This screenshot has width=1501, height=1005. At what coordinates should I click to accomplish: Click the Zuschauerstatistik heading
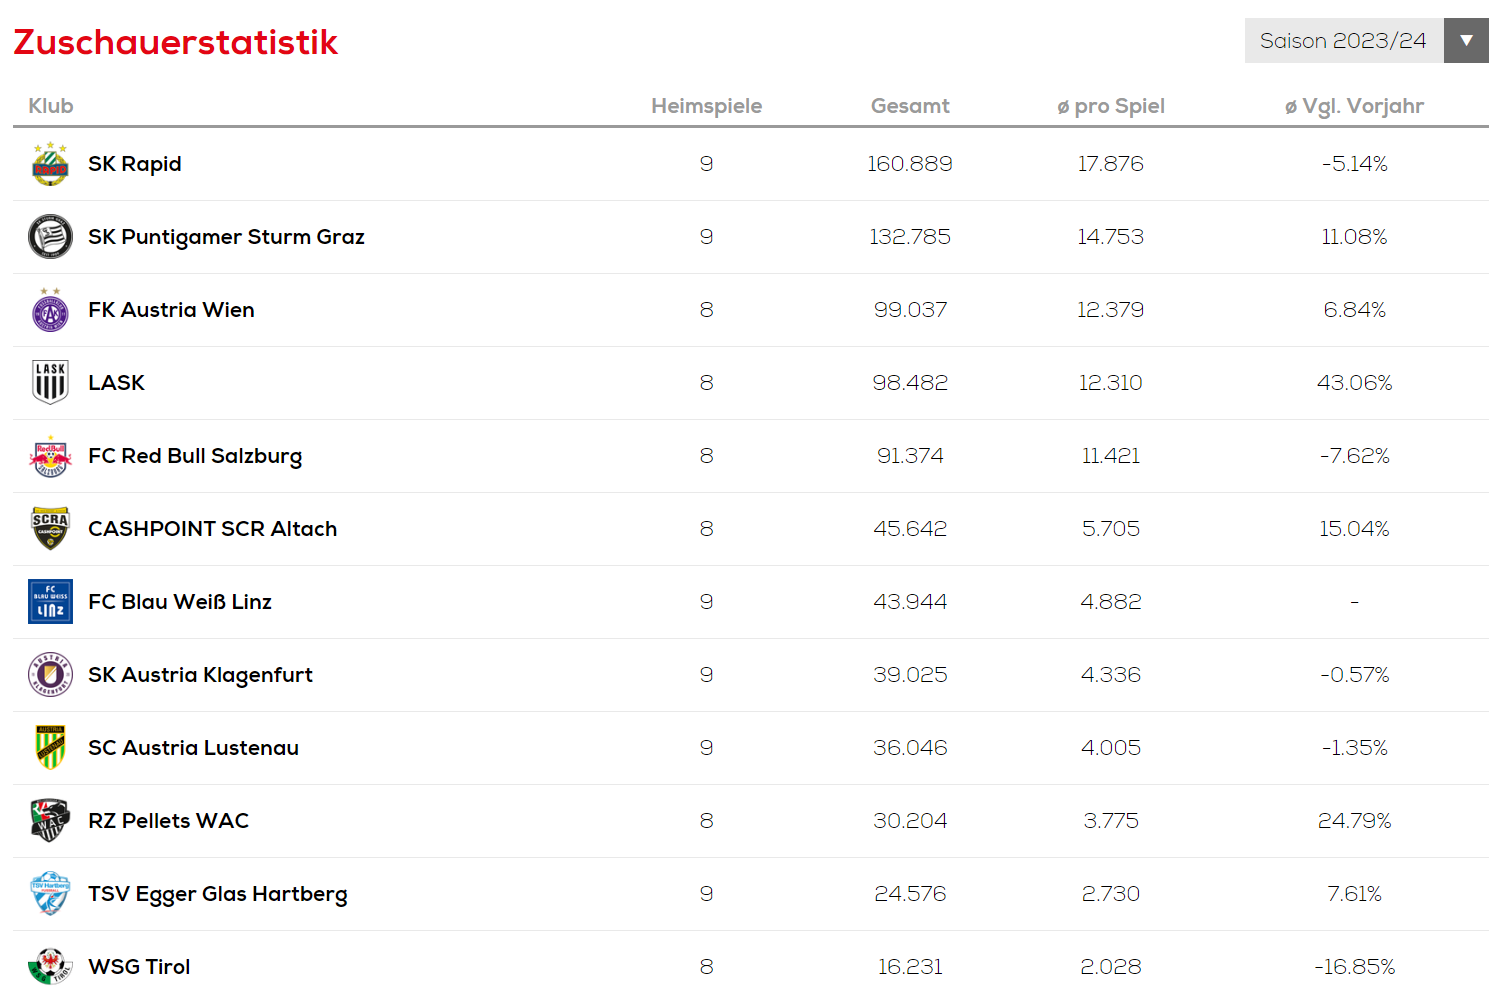click(176, 42)
